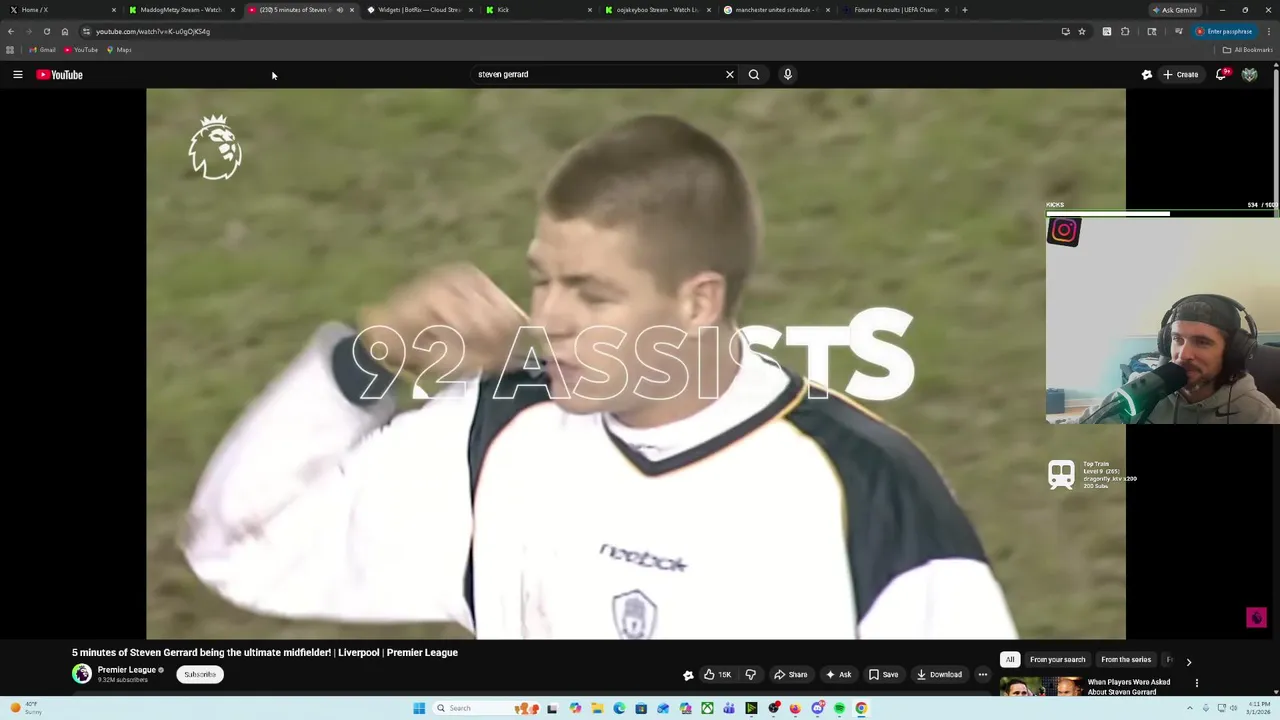Open a new browser tab

point(964,10)
